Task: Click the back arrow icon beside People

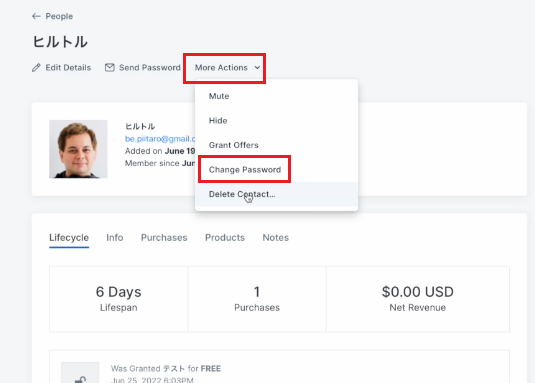Action: click(x=36, y=16)
